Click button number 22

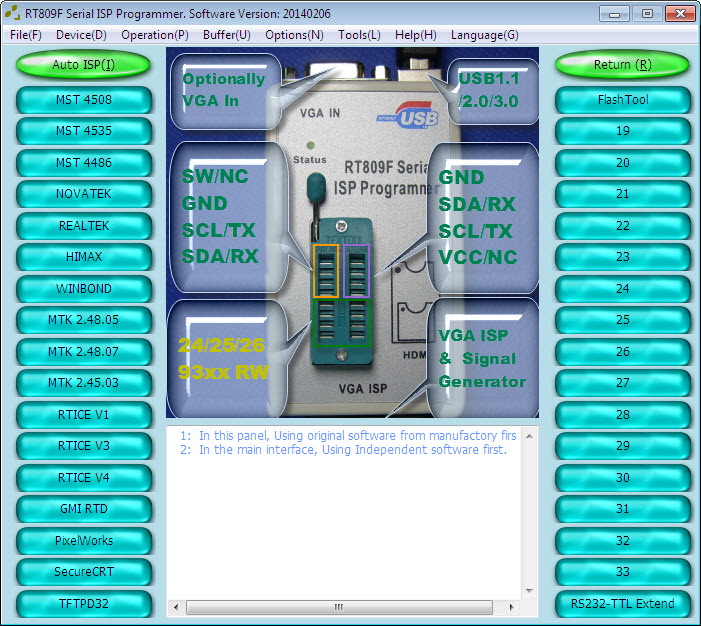(x=623, y=226)
